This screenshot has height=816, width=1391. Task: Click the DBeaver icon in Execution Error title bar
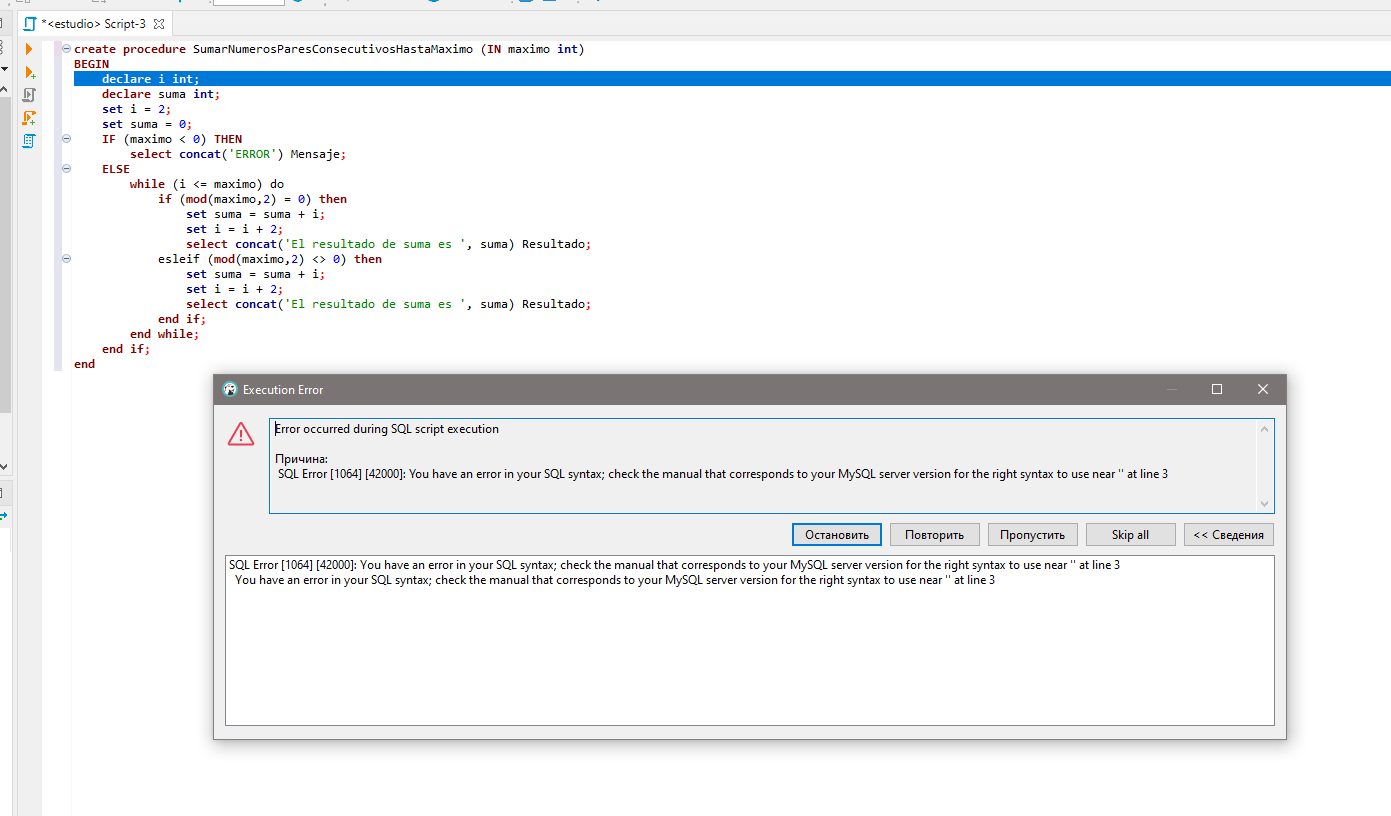tap(230, 390)
